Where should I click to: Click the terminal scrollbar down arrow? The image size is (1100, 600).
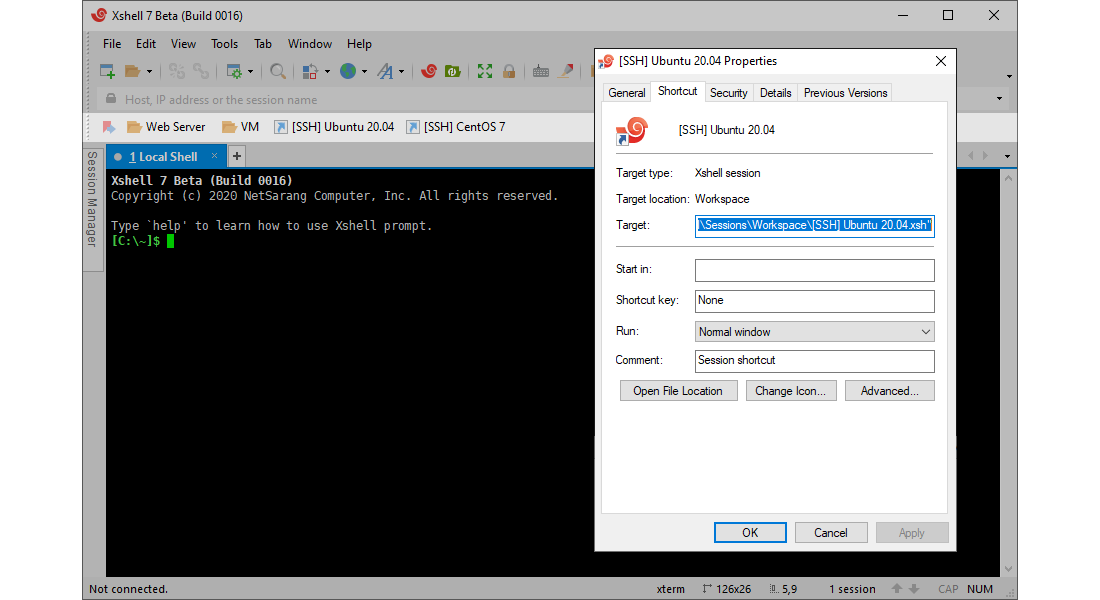coord(1008,568)
